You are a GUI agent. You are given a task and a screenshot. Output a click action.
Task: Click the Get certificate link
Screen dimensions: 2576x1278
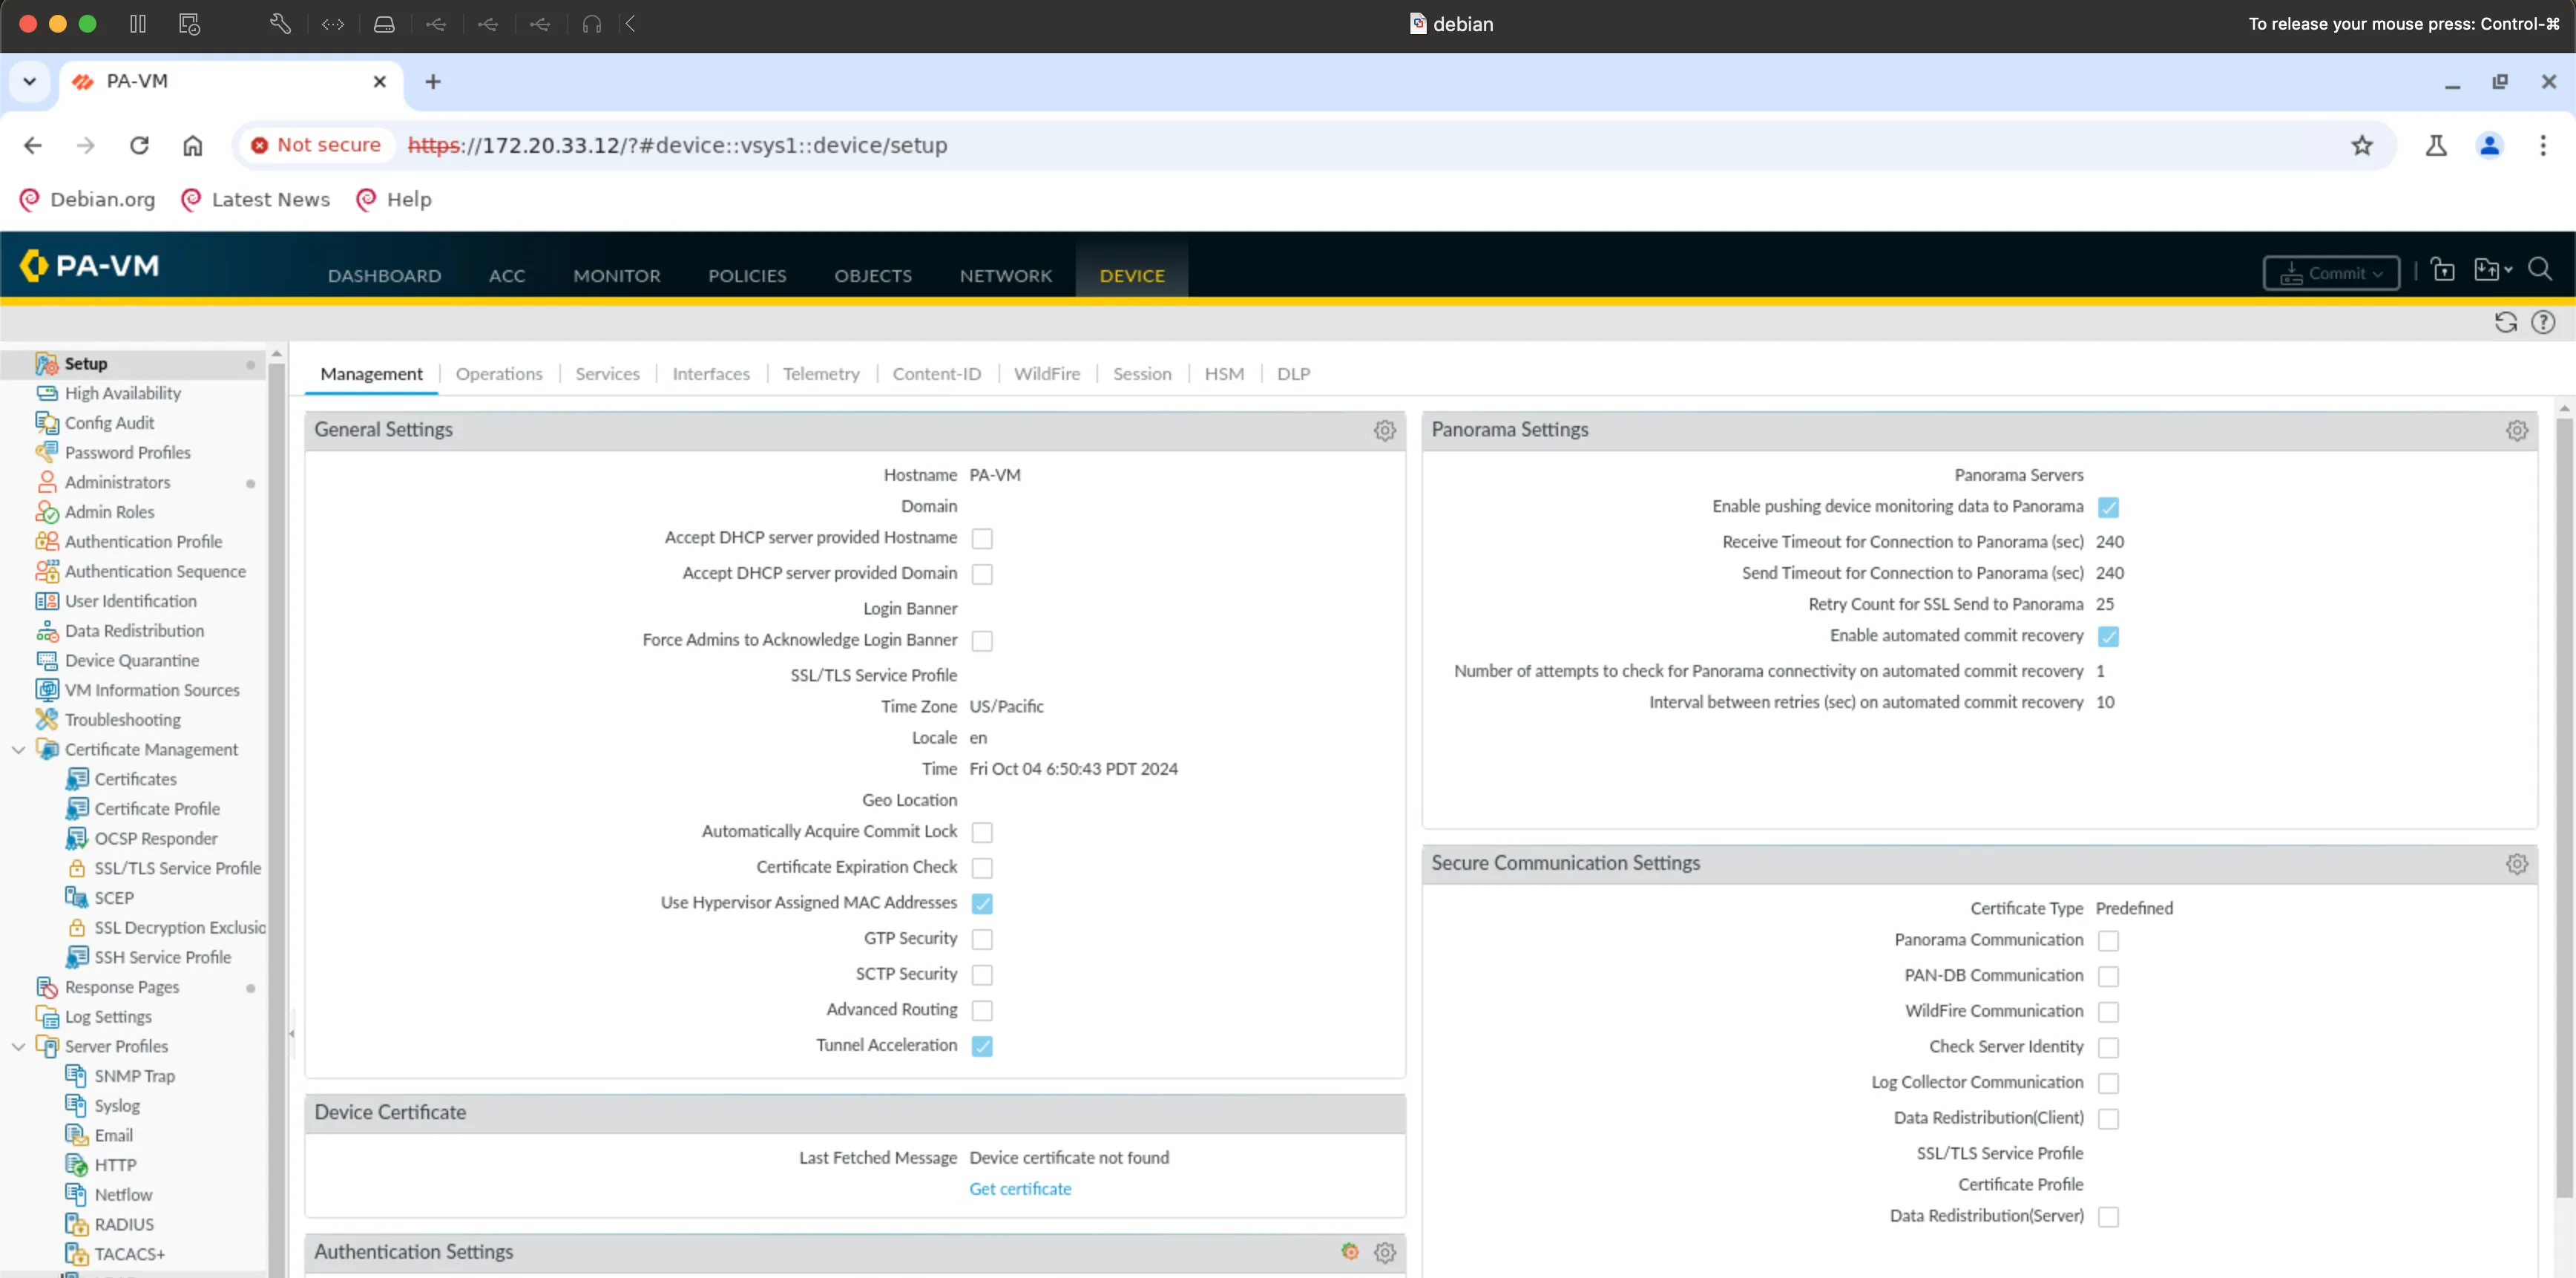pyautogui.click(x=1019, y=1189)
